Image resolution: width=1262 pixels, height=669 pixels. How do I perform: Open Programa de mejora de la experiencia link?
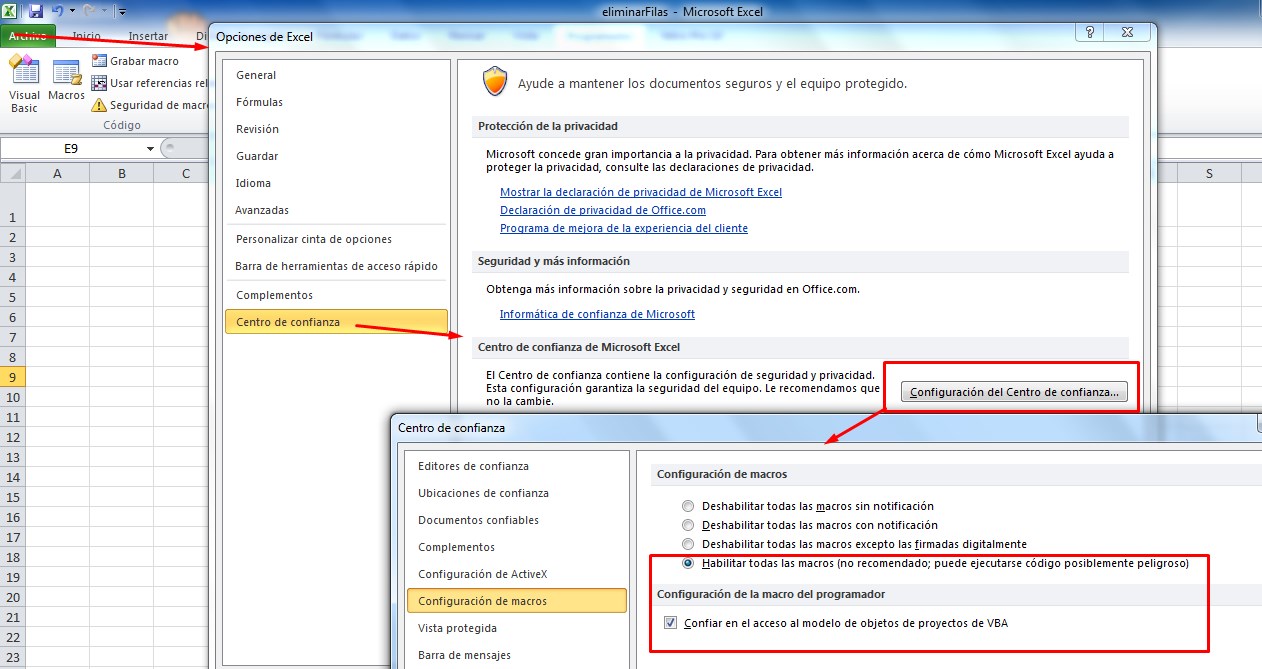623,228
